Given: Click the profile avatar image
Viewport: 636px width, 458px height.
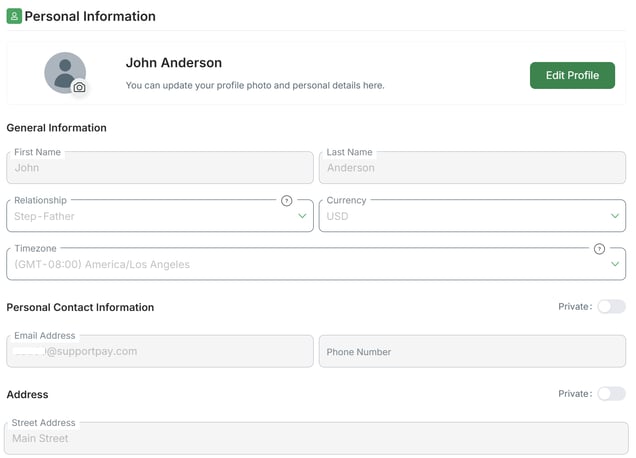Looking at the screenshot, I should click(62, 71).
